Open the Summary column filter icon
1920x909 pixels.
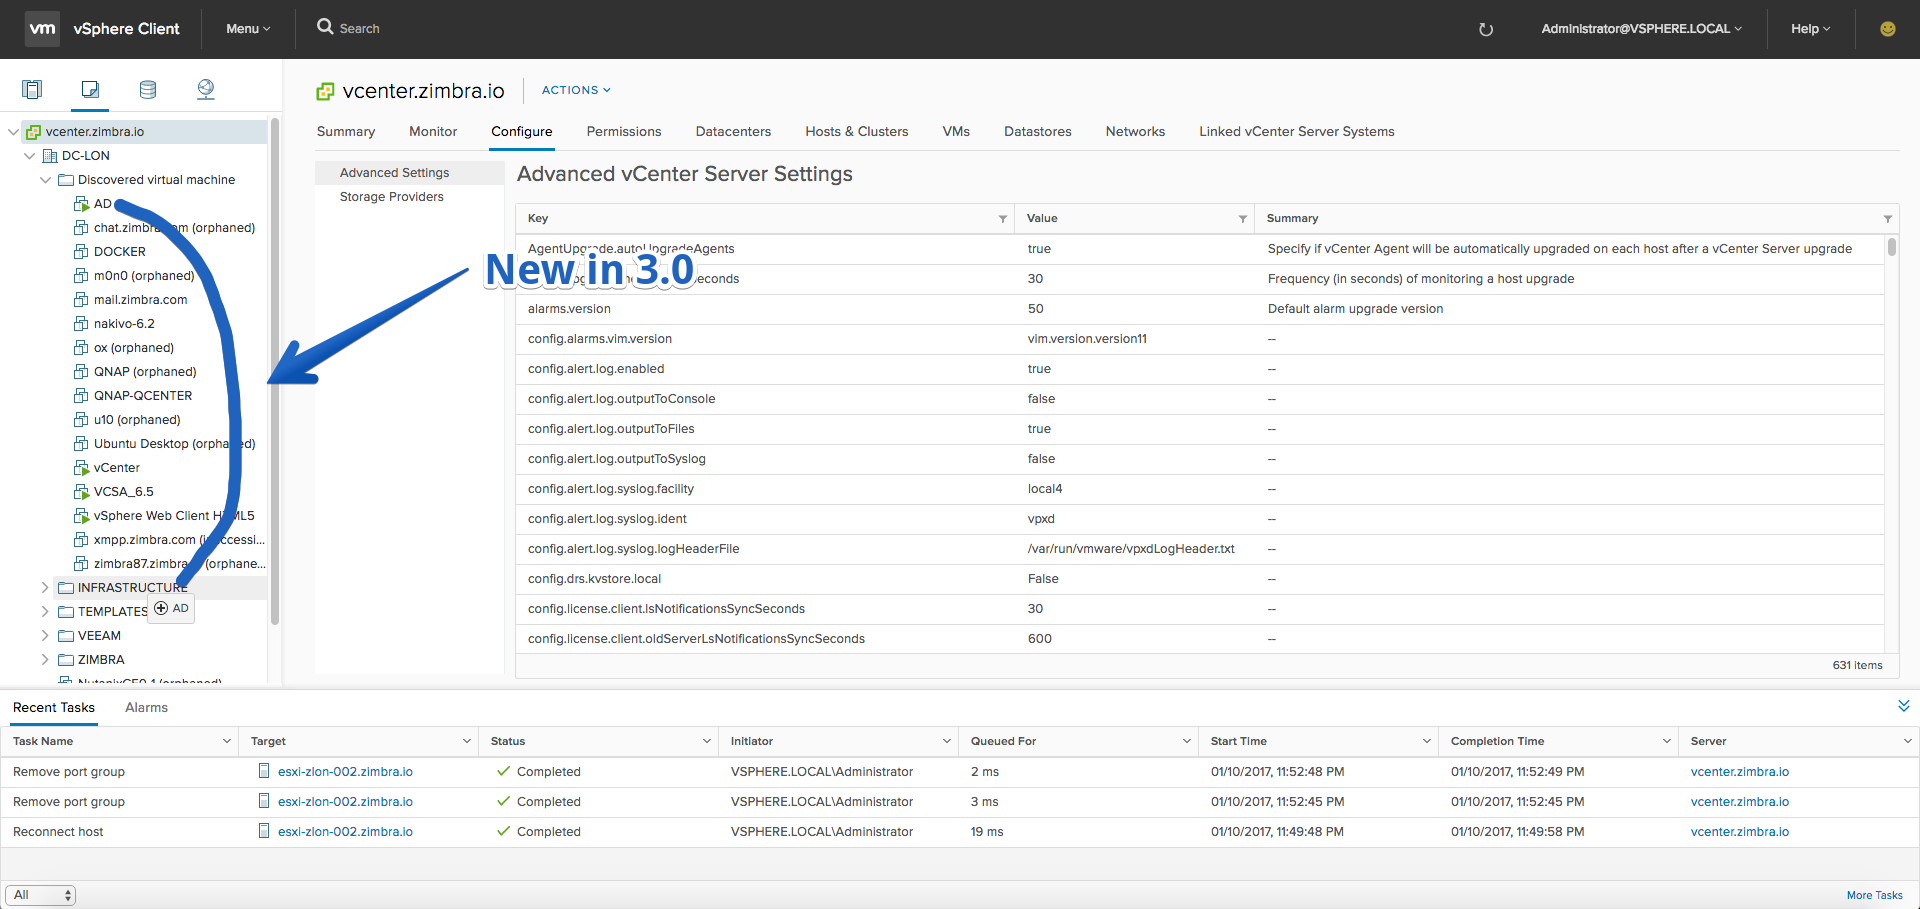click(1888, 219)
